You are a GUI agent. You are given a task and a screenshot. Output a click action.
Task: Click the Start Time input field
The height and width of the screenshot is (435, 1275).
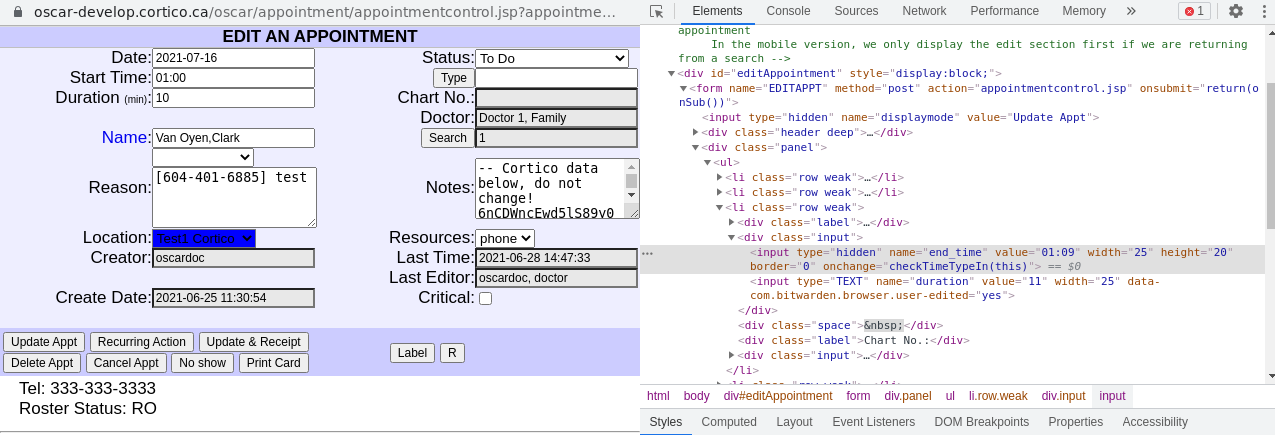click(233, 78)
